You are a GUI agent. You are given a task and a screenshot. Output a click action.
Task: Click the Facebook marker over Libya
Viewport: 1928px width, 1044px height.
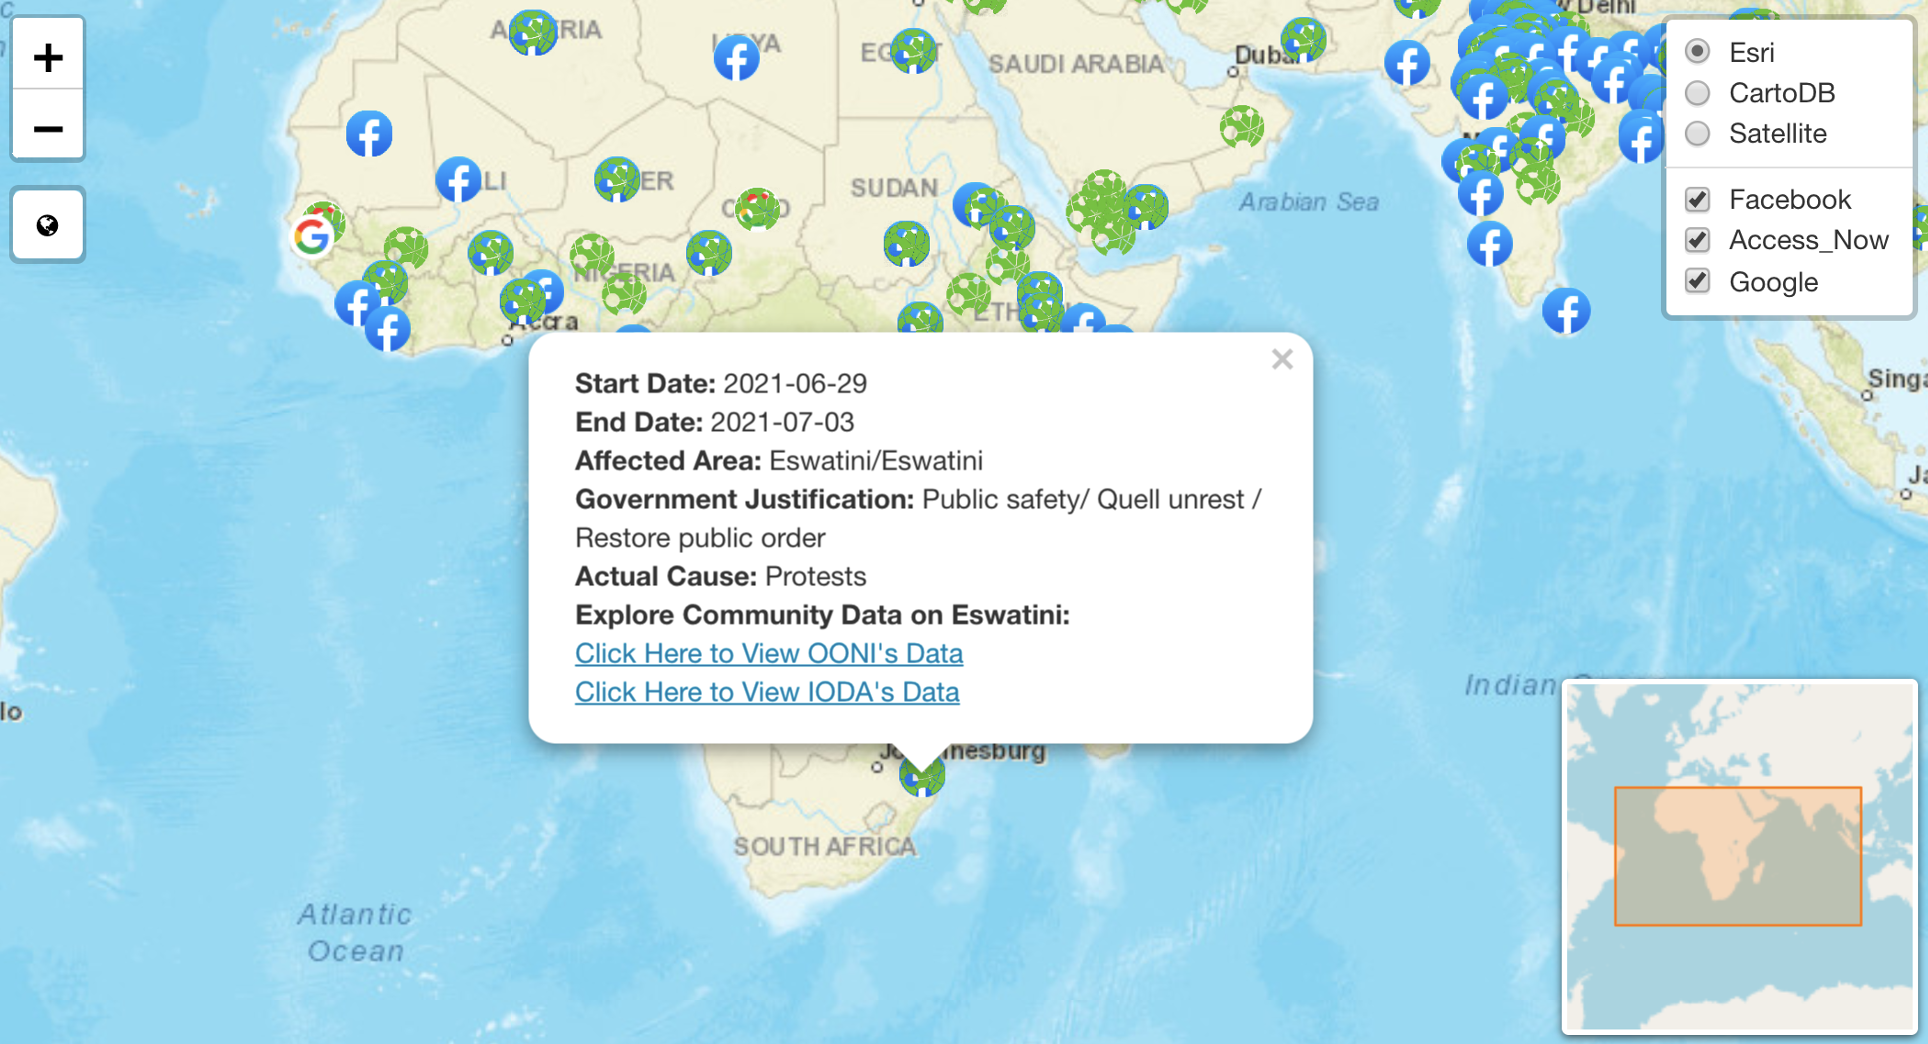click(x=736, y=58)
